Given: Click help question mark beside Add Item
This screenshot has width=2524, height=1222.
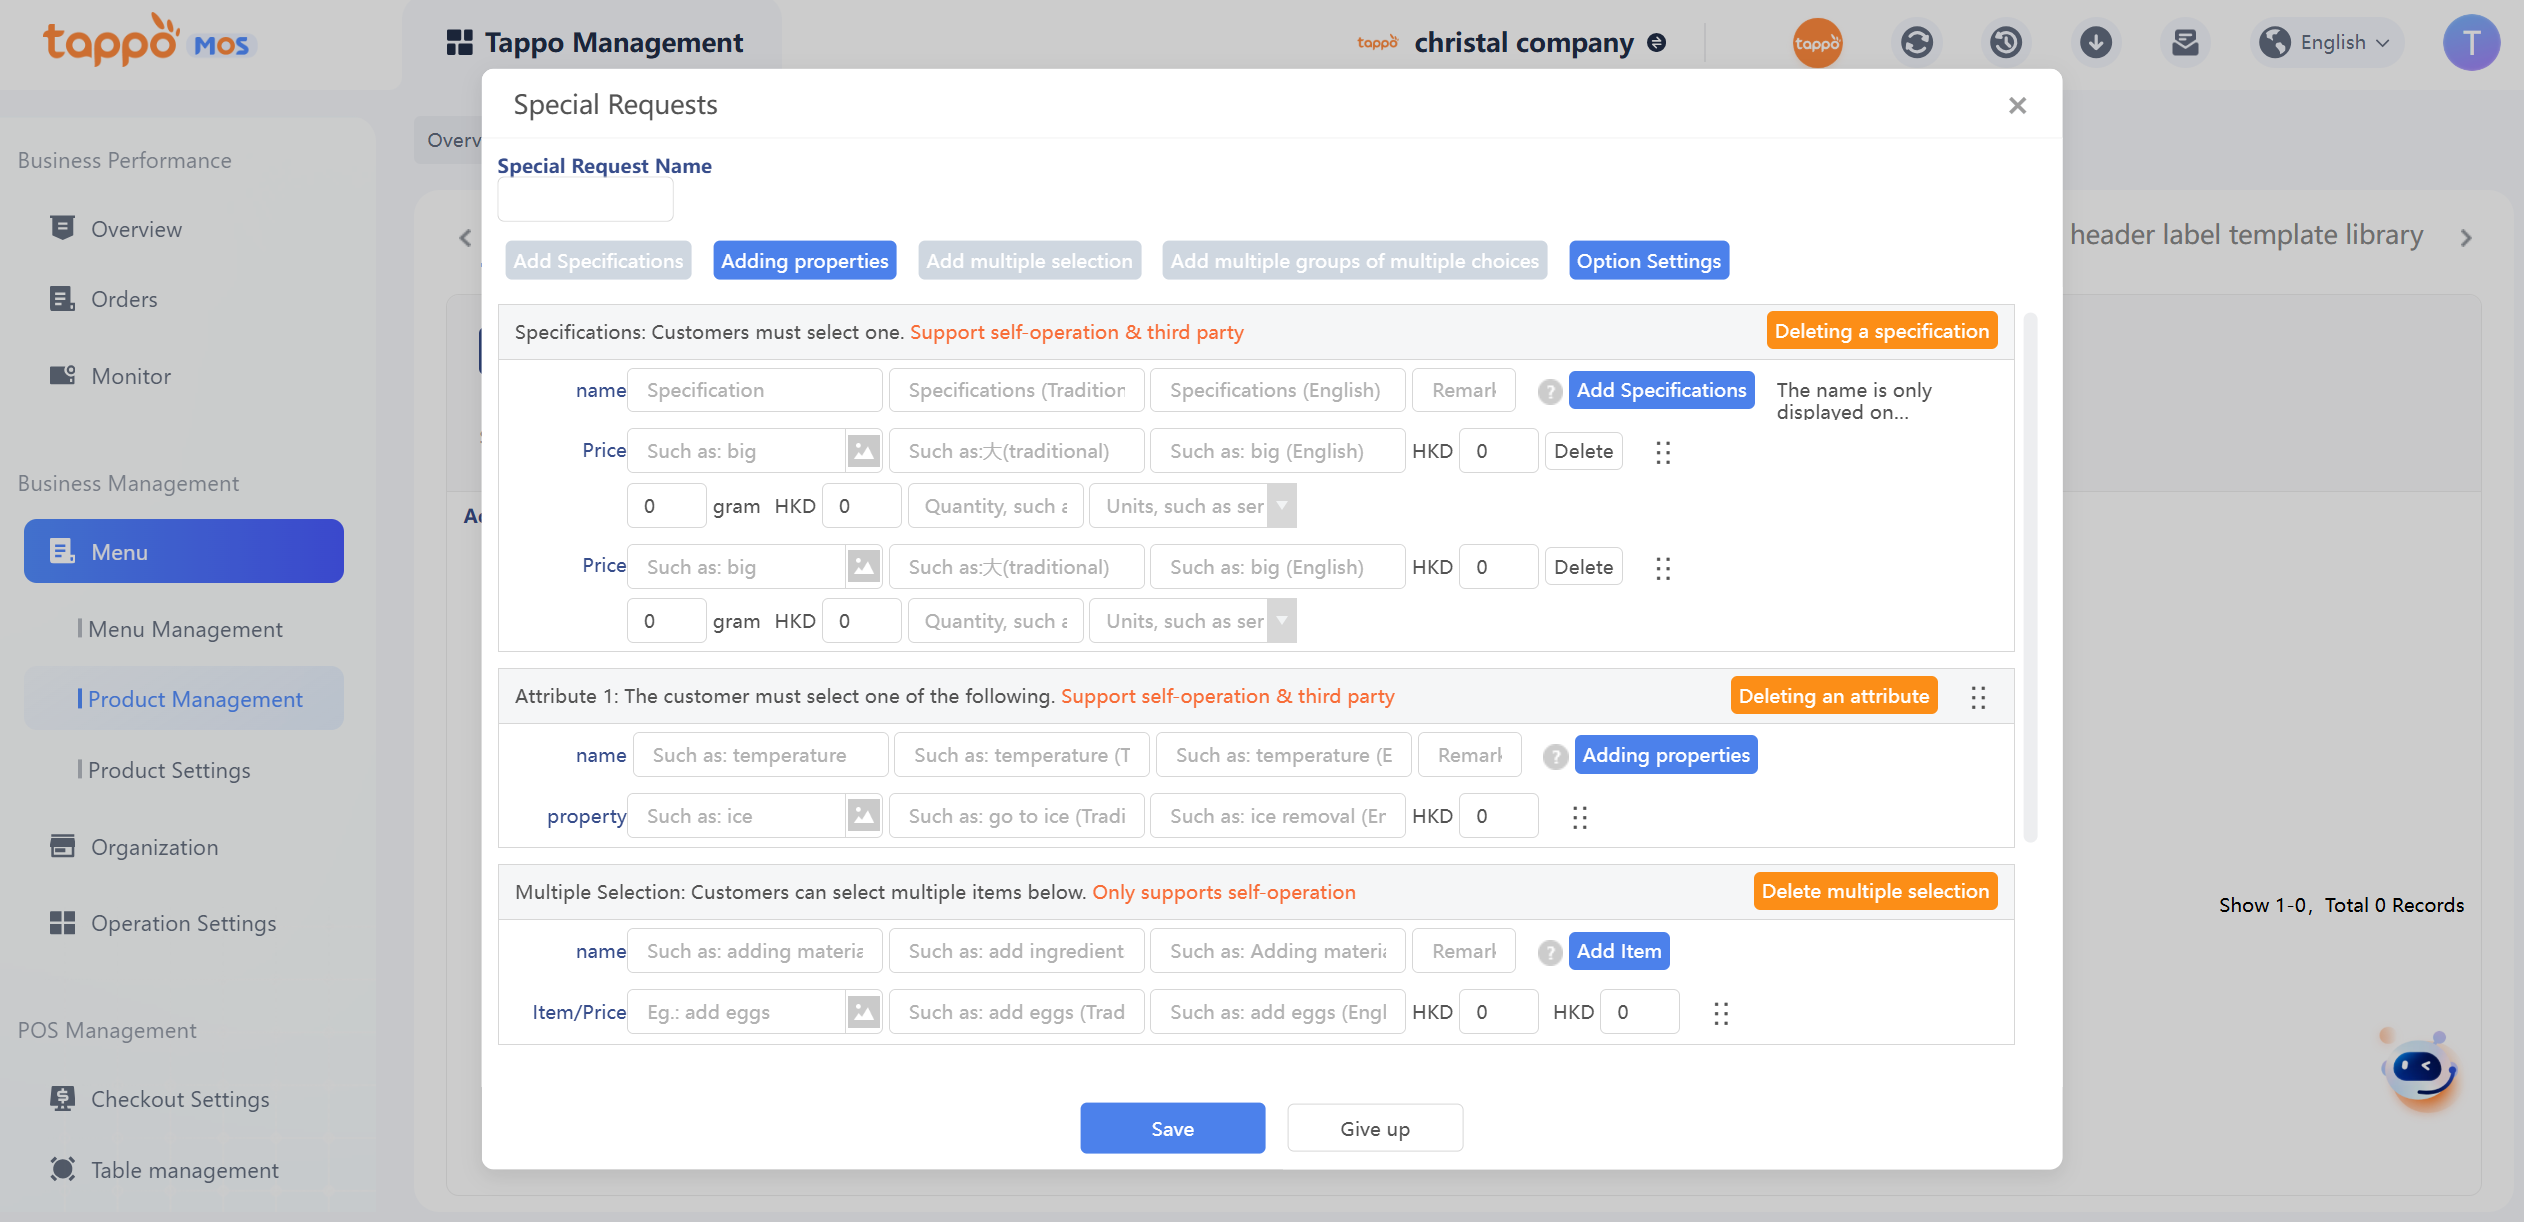Looking at the screenshot, I should coord(1549,952).
